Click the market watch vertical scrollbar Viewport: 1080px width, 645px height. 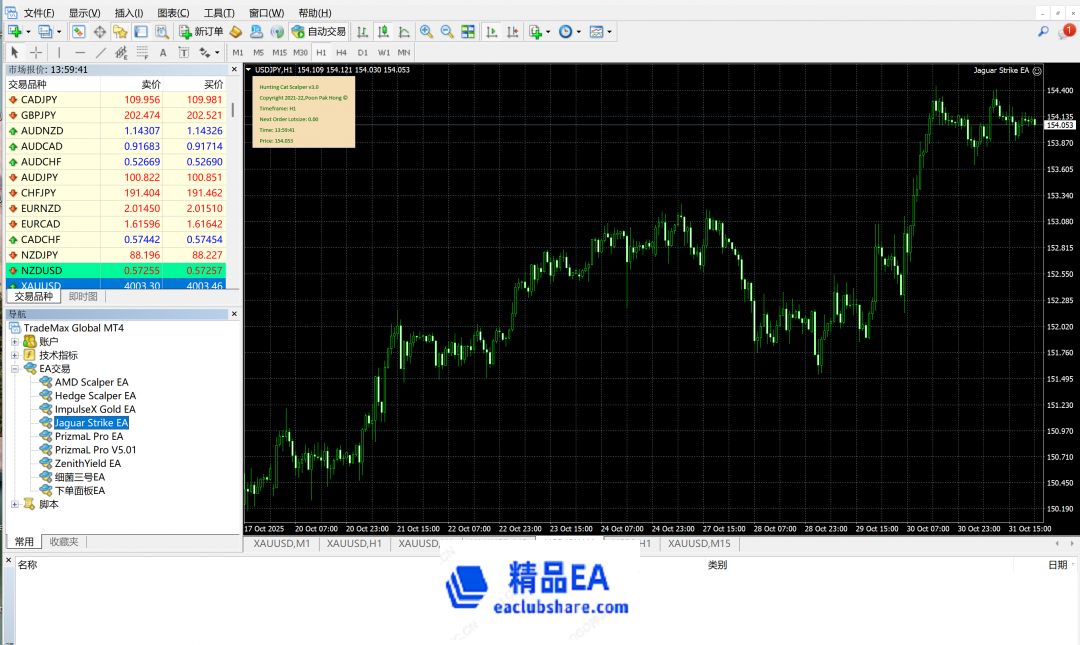click(234, 180)
